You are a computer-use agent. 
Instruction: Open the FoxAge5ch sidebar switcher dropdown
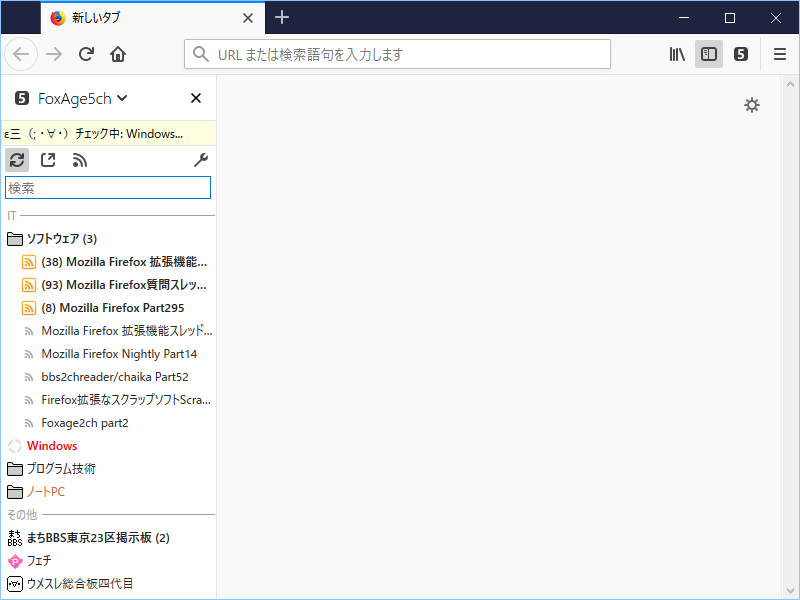71,98
